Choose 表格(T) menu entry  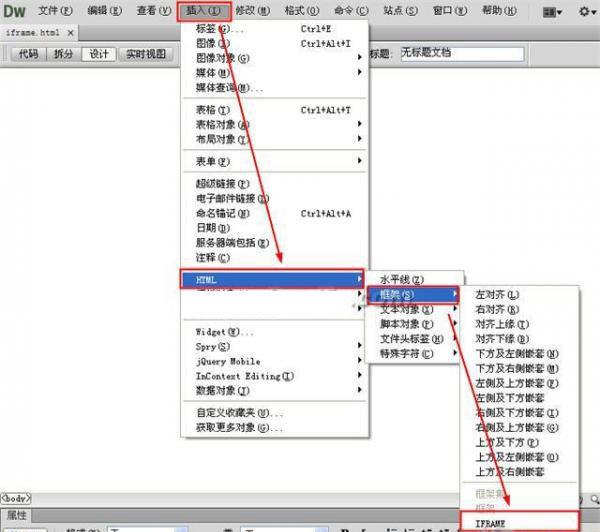click(x=275, y=110)
